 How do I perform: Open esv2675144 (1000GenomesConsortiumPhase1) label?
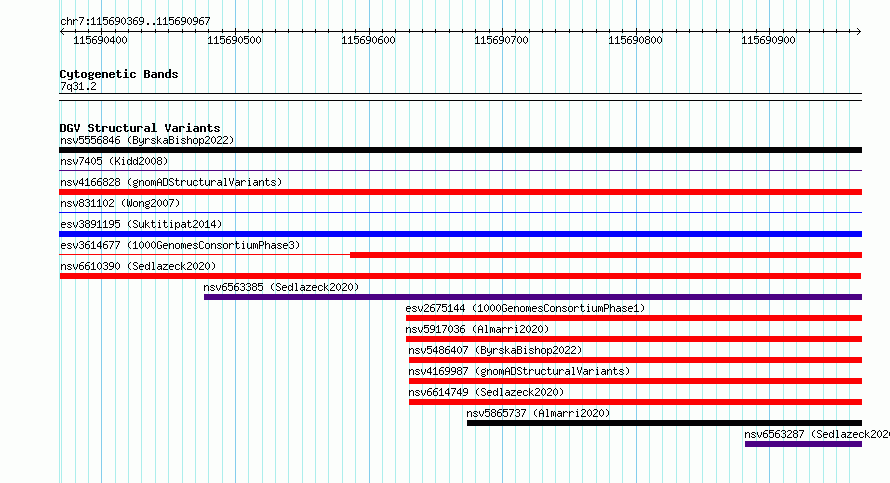point(525,308)
